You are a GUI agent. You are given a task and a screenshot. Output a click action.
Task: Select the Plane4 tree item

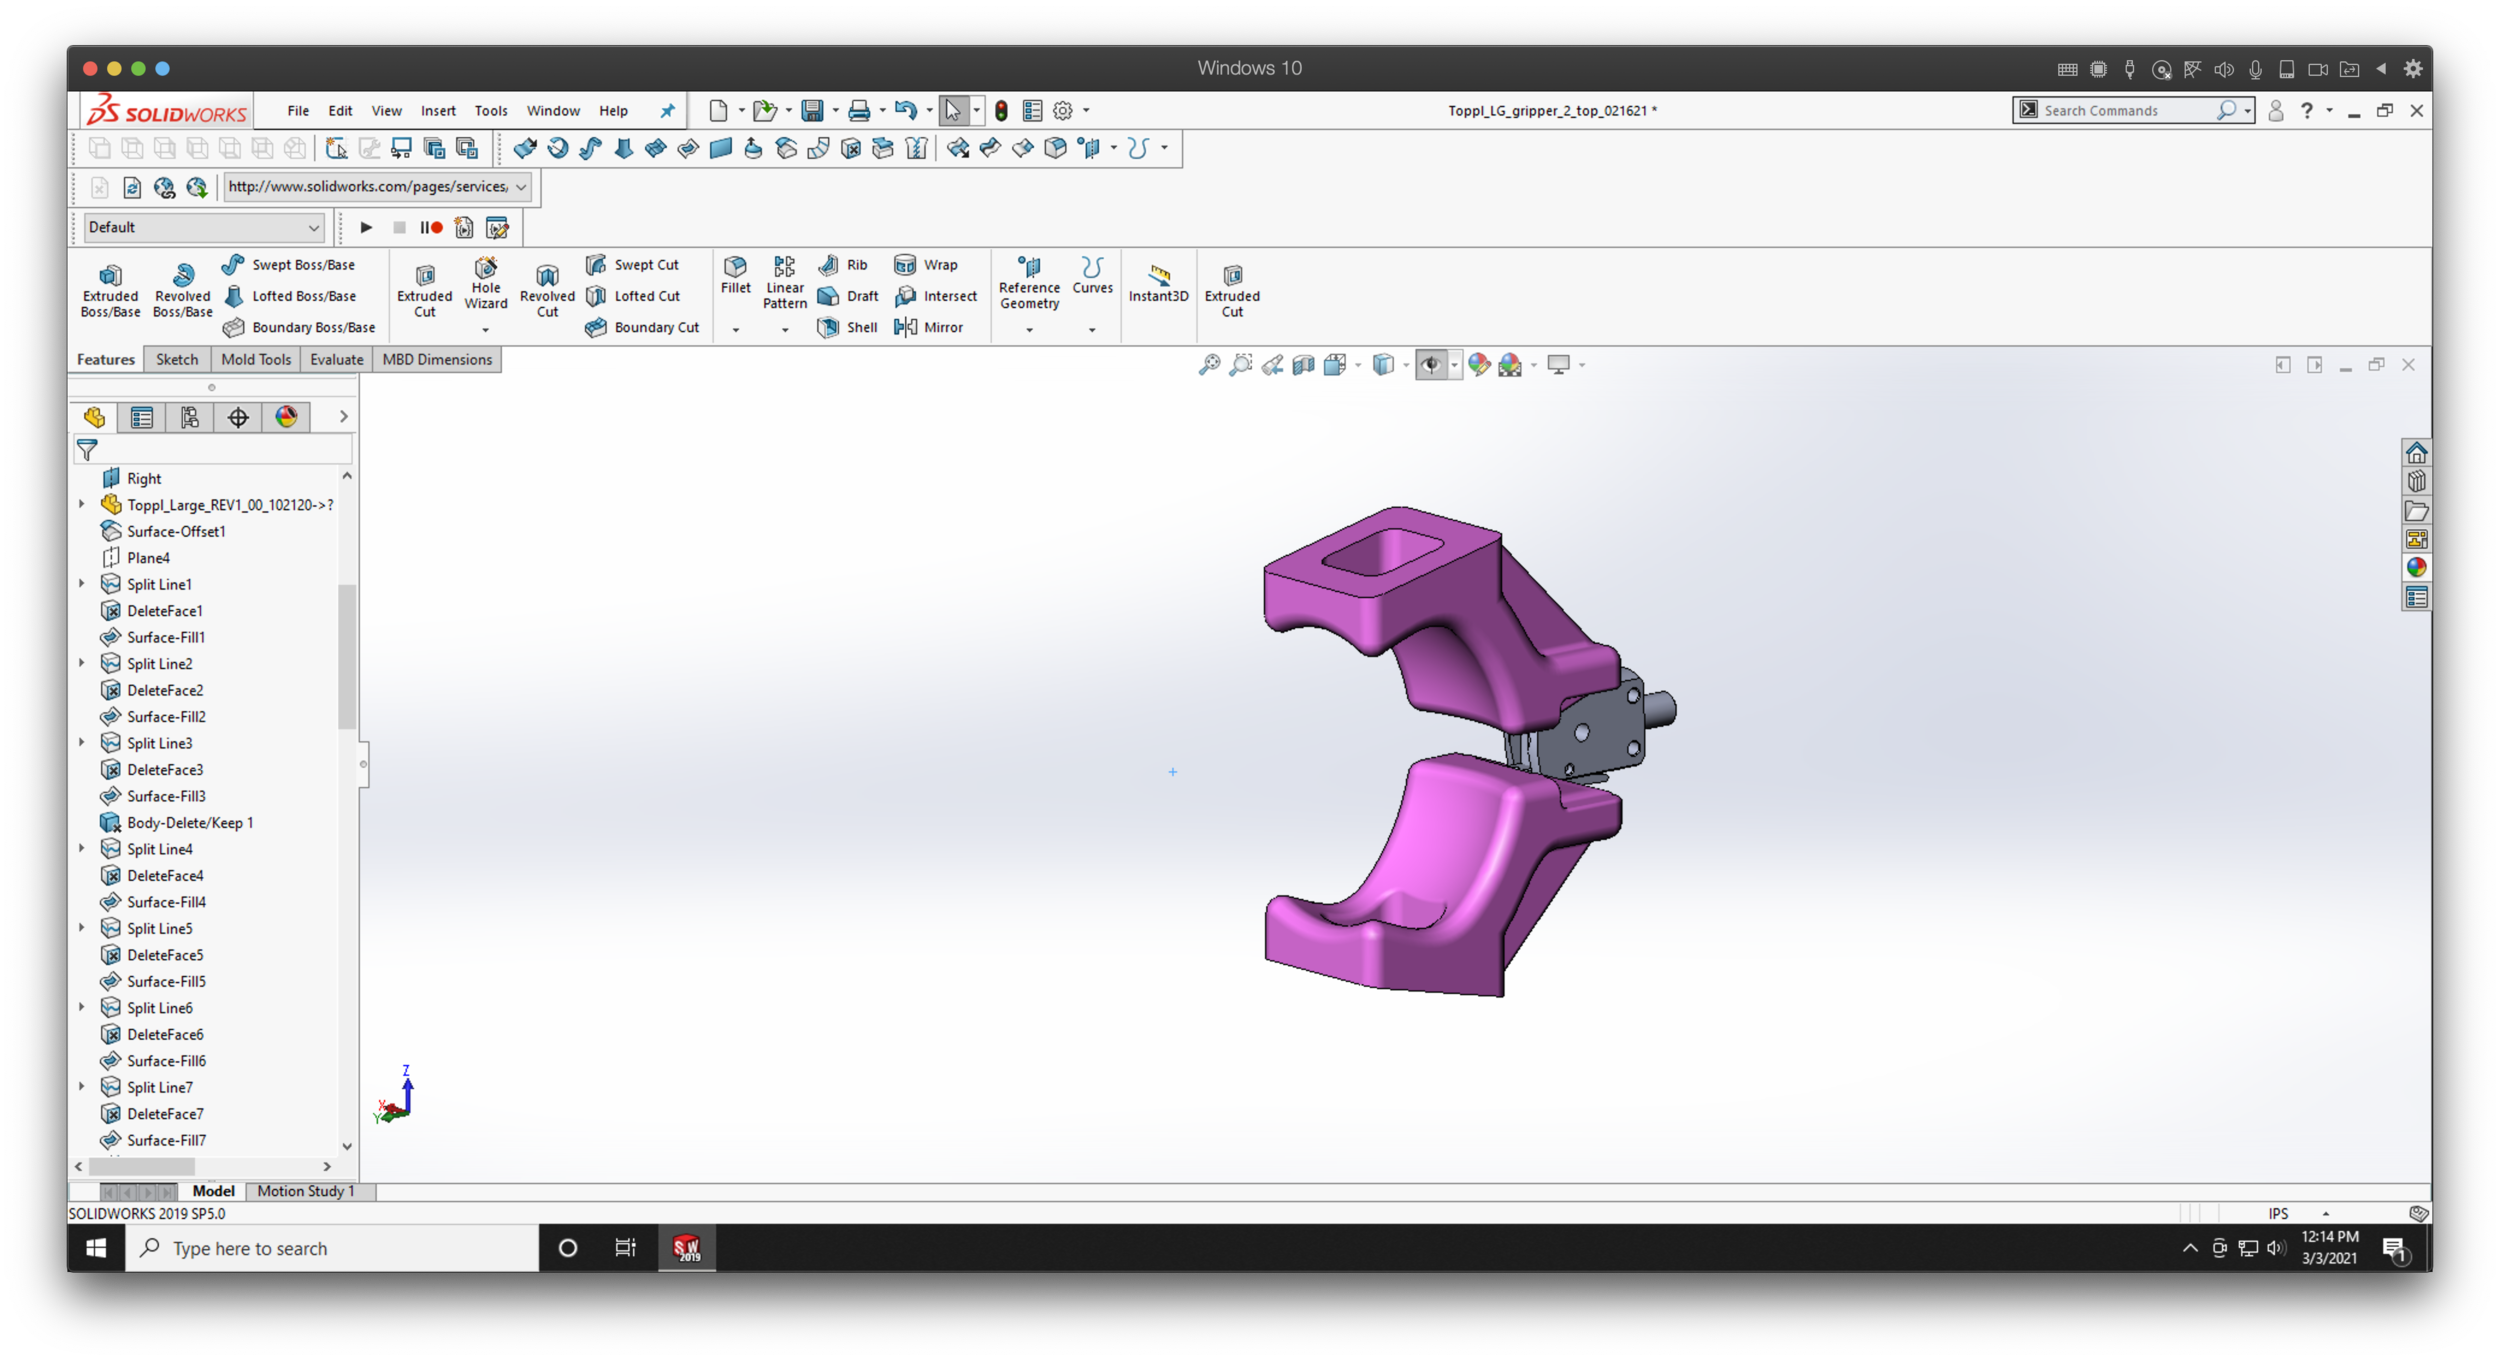point(148,558)
